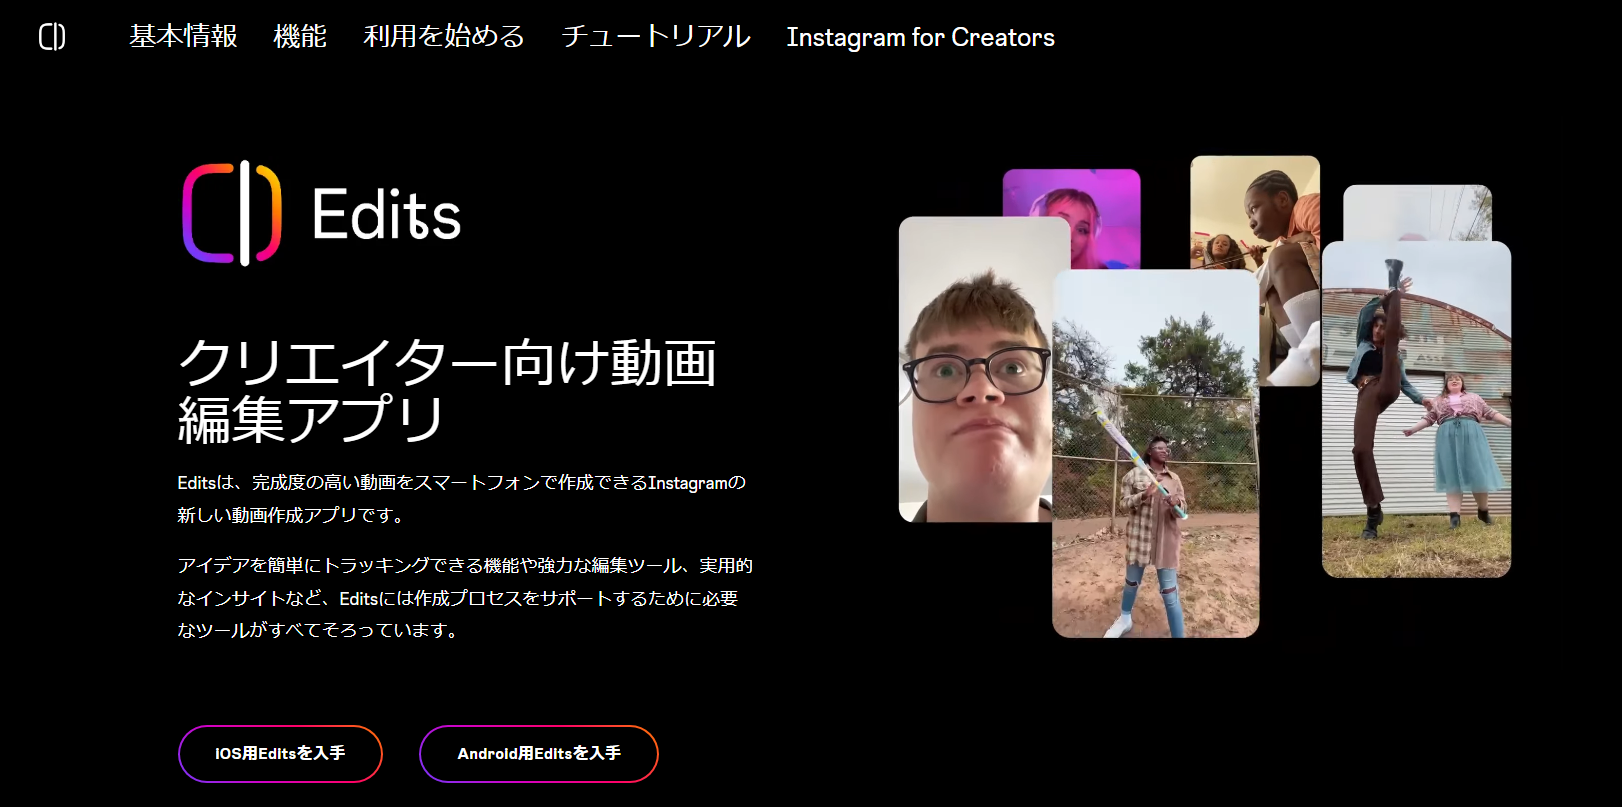Click the white Edits wordmark text
The image size is (1622, 807).
click(386, 215)
